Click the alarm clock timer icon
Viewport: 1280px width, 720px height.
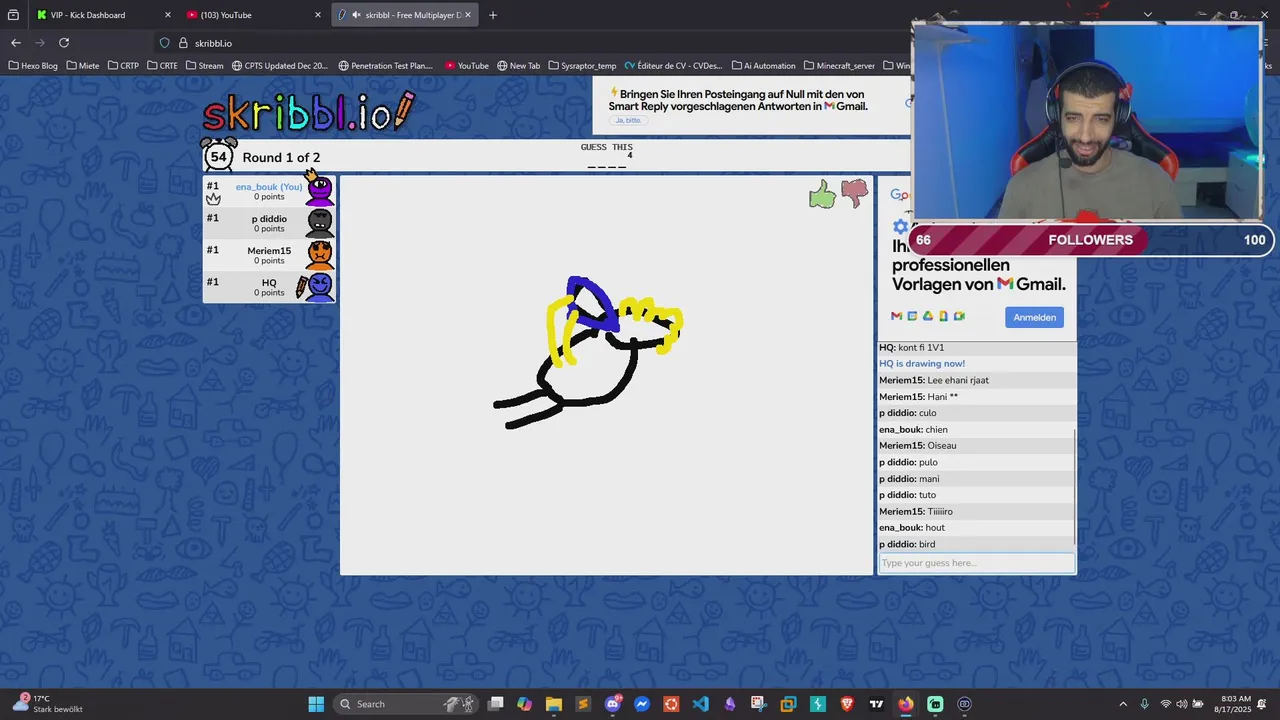point(219,156)
